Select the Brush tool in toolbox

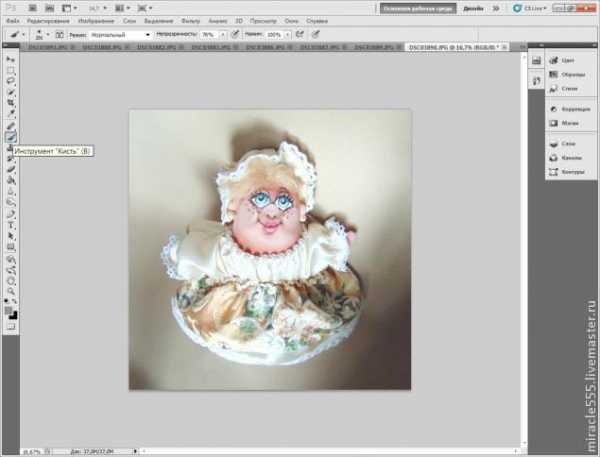11,137
